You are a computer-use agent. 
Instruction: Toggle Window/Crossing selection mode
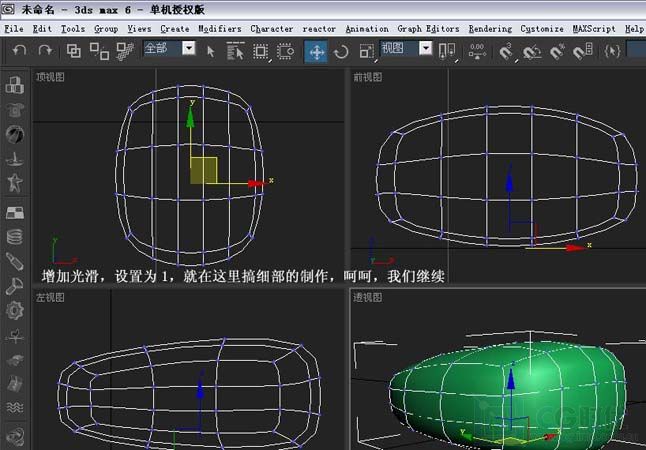[x=286, y=52]
